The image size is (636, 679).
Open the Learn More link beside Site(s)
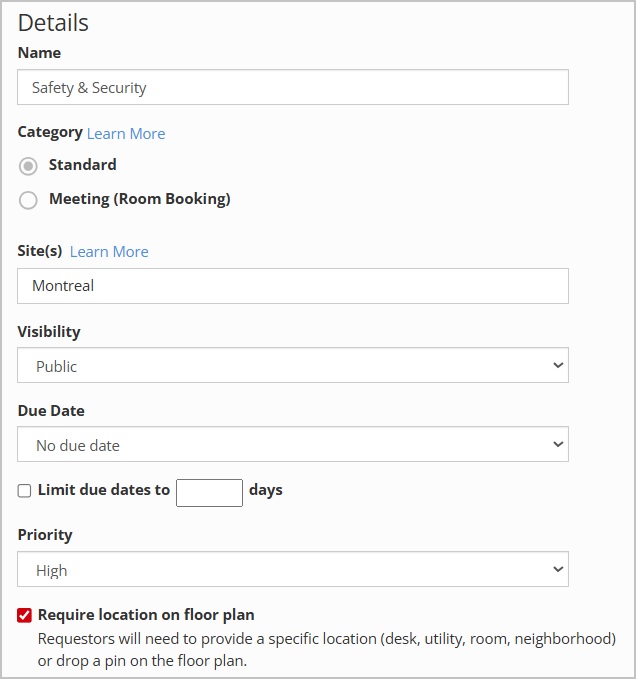coord(109,252)
